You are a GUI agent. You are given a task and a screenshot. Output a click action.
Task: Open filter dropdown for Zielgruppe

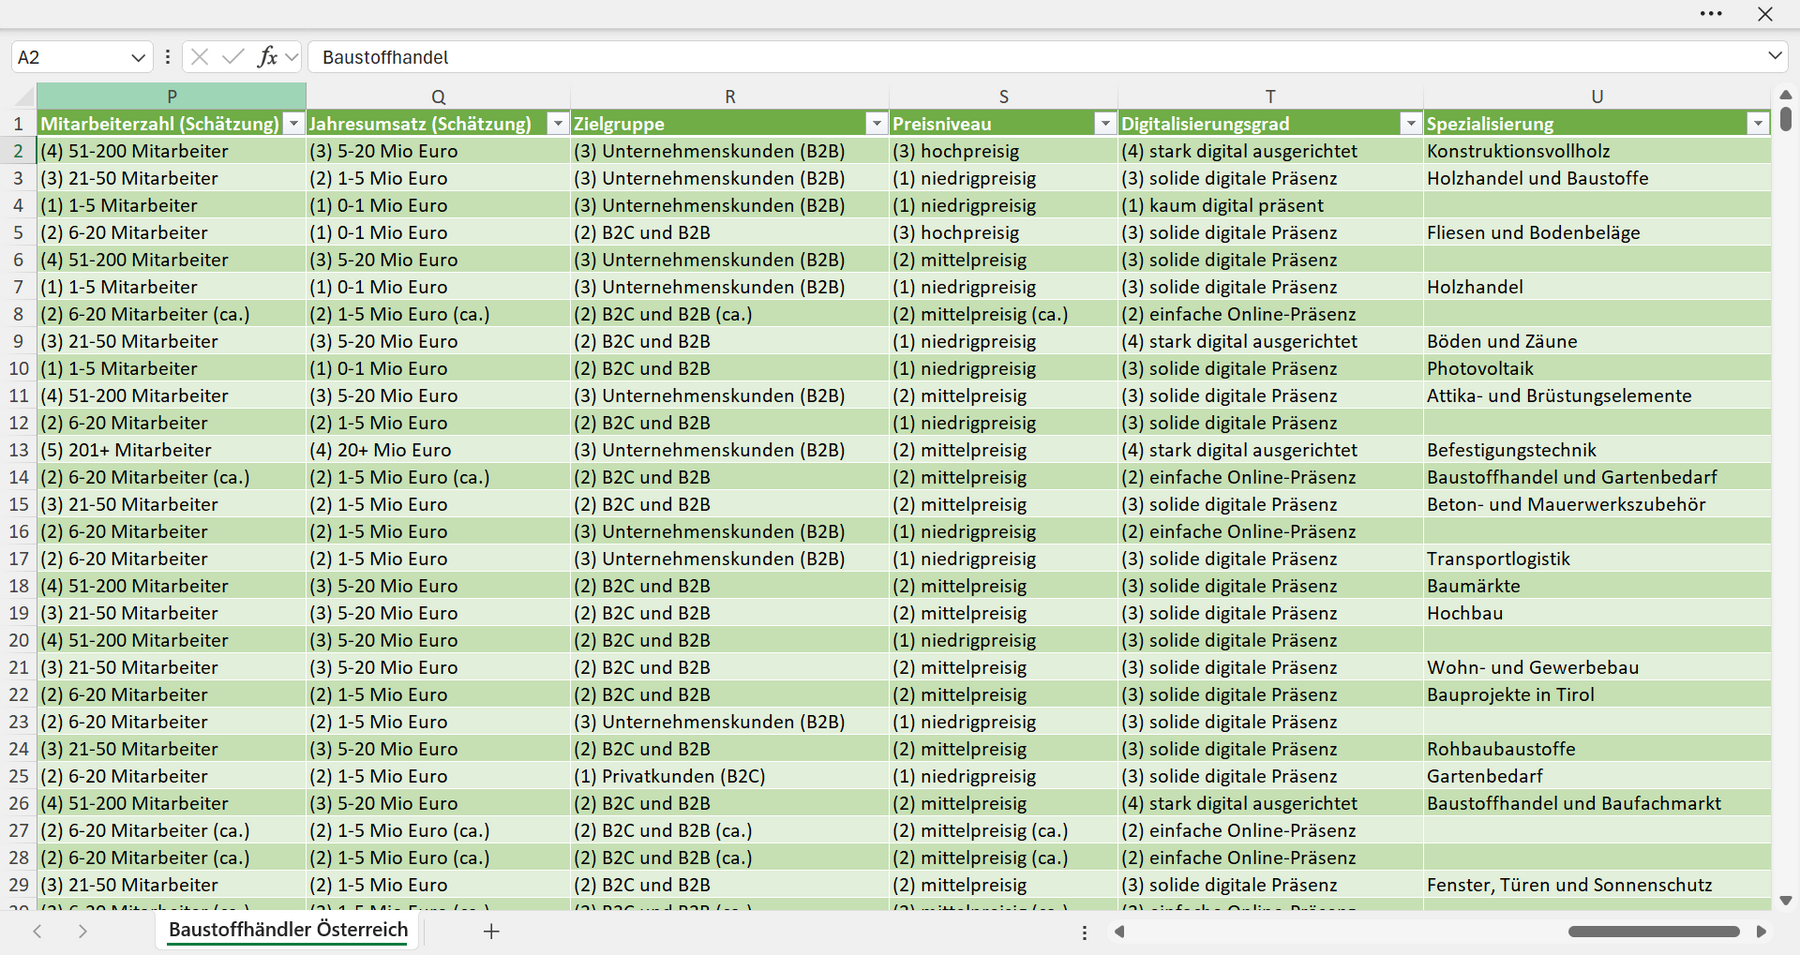[x=877, y=124]
